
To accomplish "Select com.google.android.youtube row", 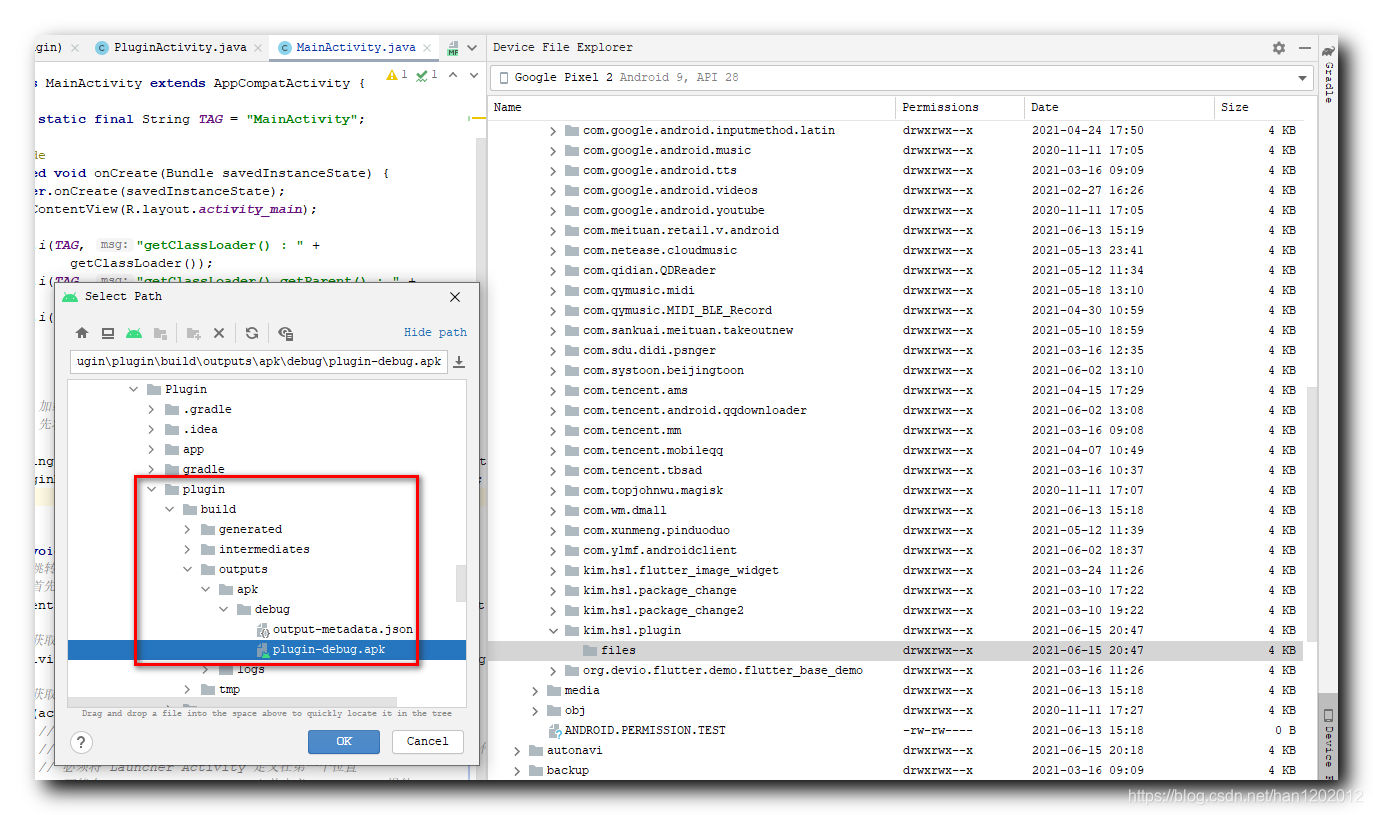I will click(x=896, y=210).
